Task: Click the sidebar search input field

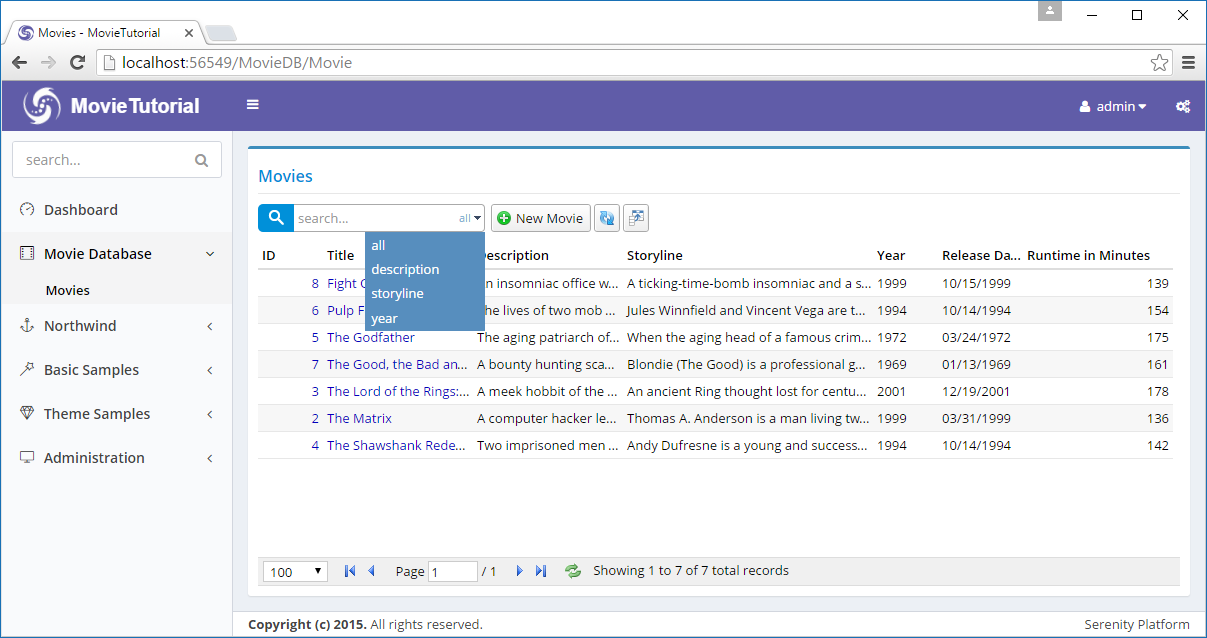Action: tap(105, 160)
